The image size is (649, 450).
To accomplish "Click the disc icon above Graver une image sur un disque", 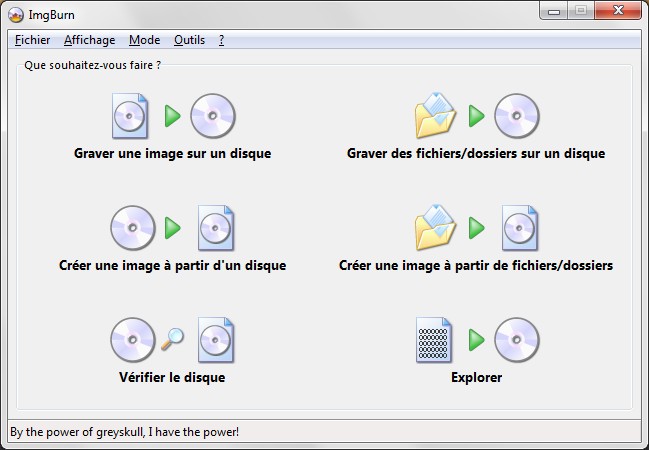I will 213,116.
